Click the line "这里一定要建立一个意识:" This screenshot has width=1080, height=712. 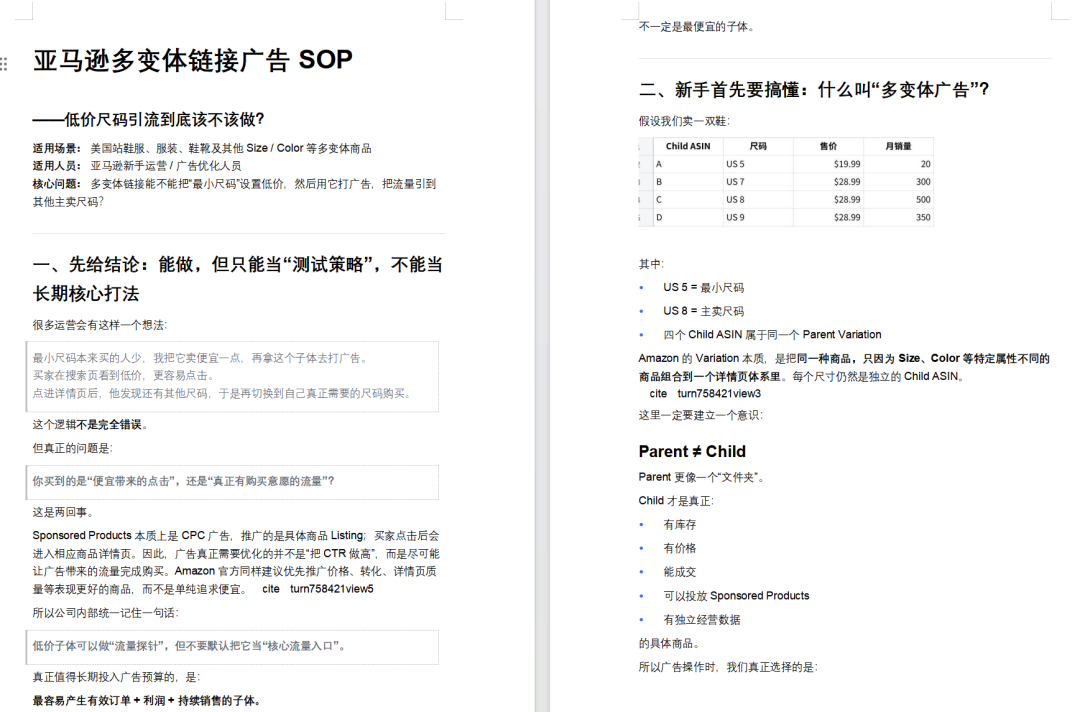click(700, 415)
